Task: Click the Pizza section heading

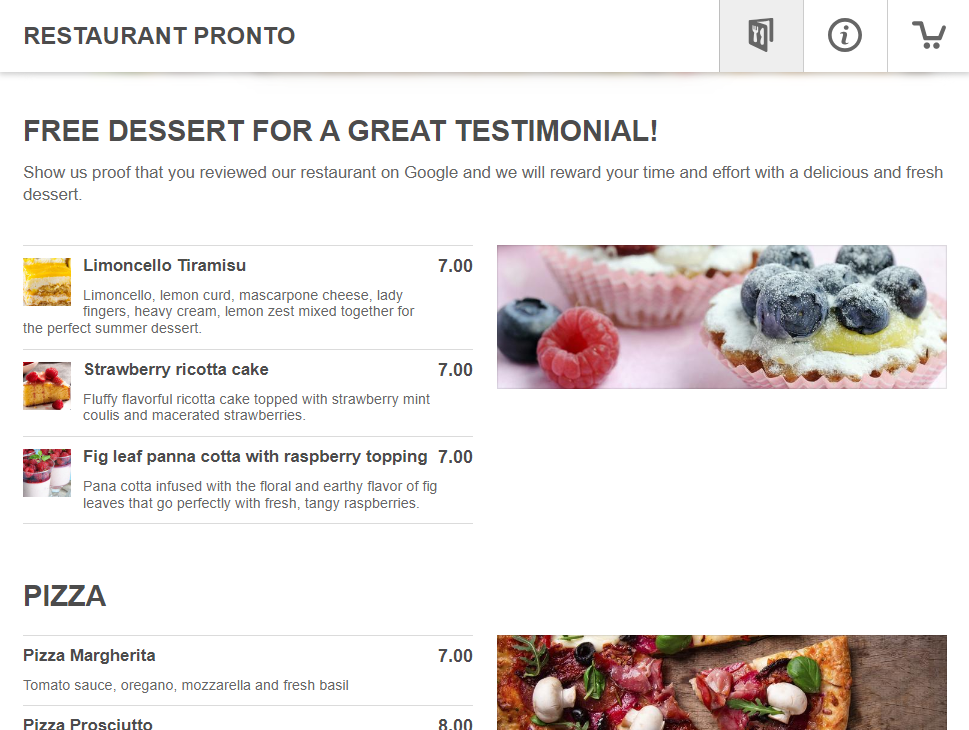Action: pos(64,596)
